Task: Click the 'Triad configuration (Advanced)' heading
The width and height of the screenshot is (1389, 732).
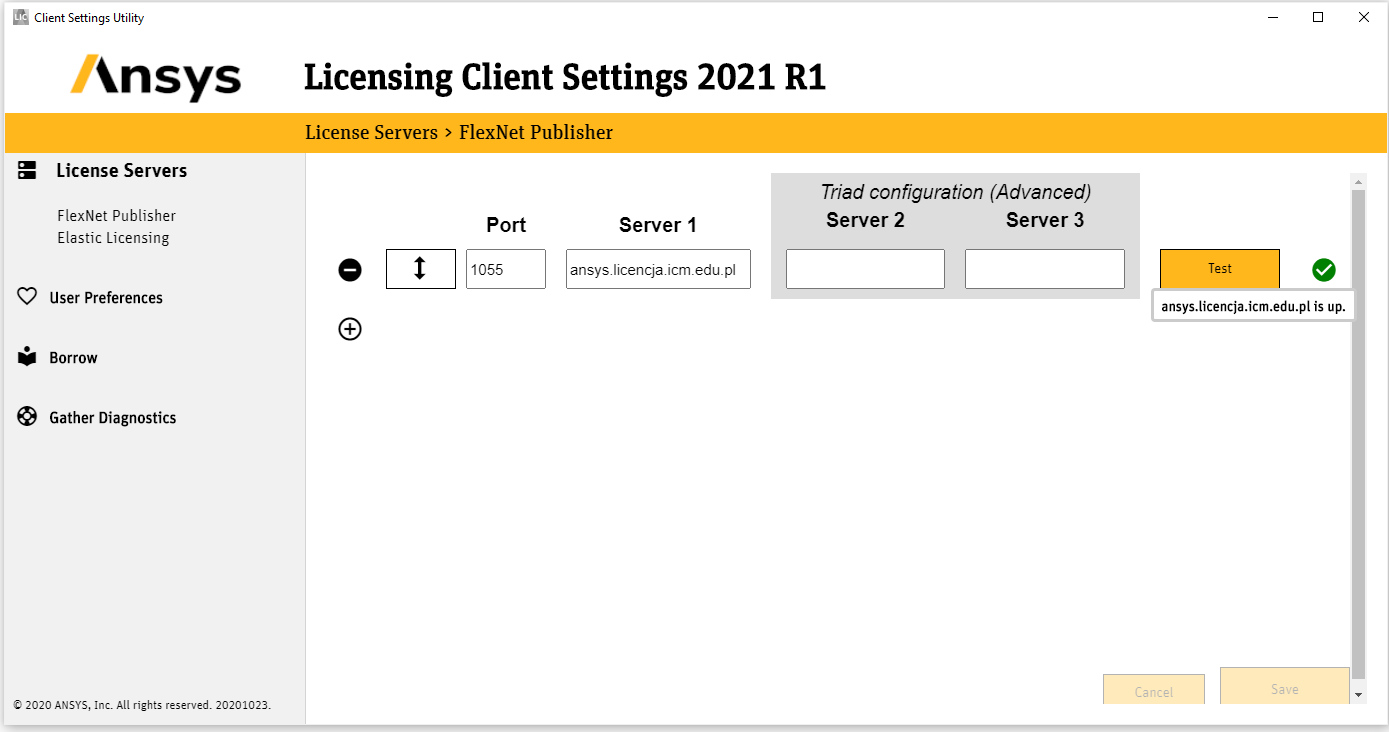Action: [956, 192]
